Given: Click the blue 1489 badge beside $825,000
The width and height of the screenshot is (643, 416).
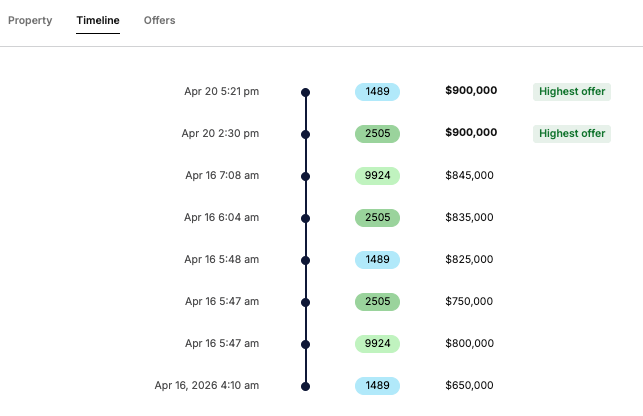Looking at the screenshot, I should tap(377, 260).
